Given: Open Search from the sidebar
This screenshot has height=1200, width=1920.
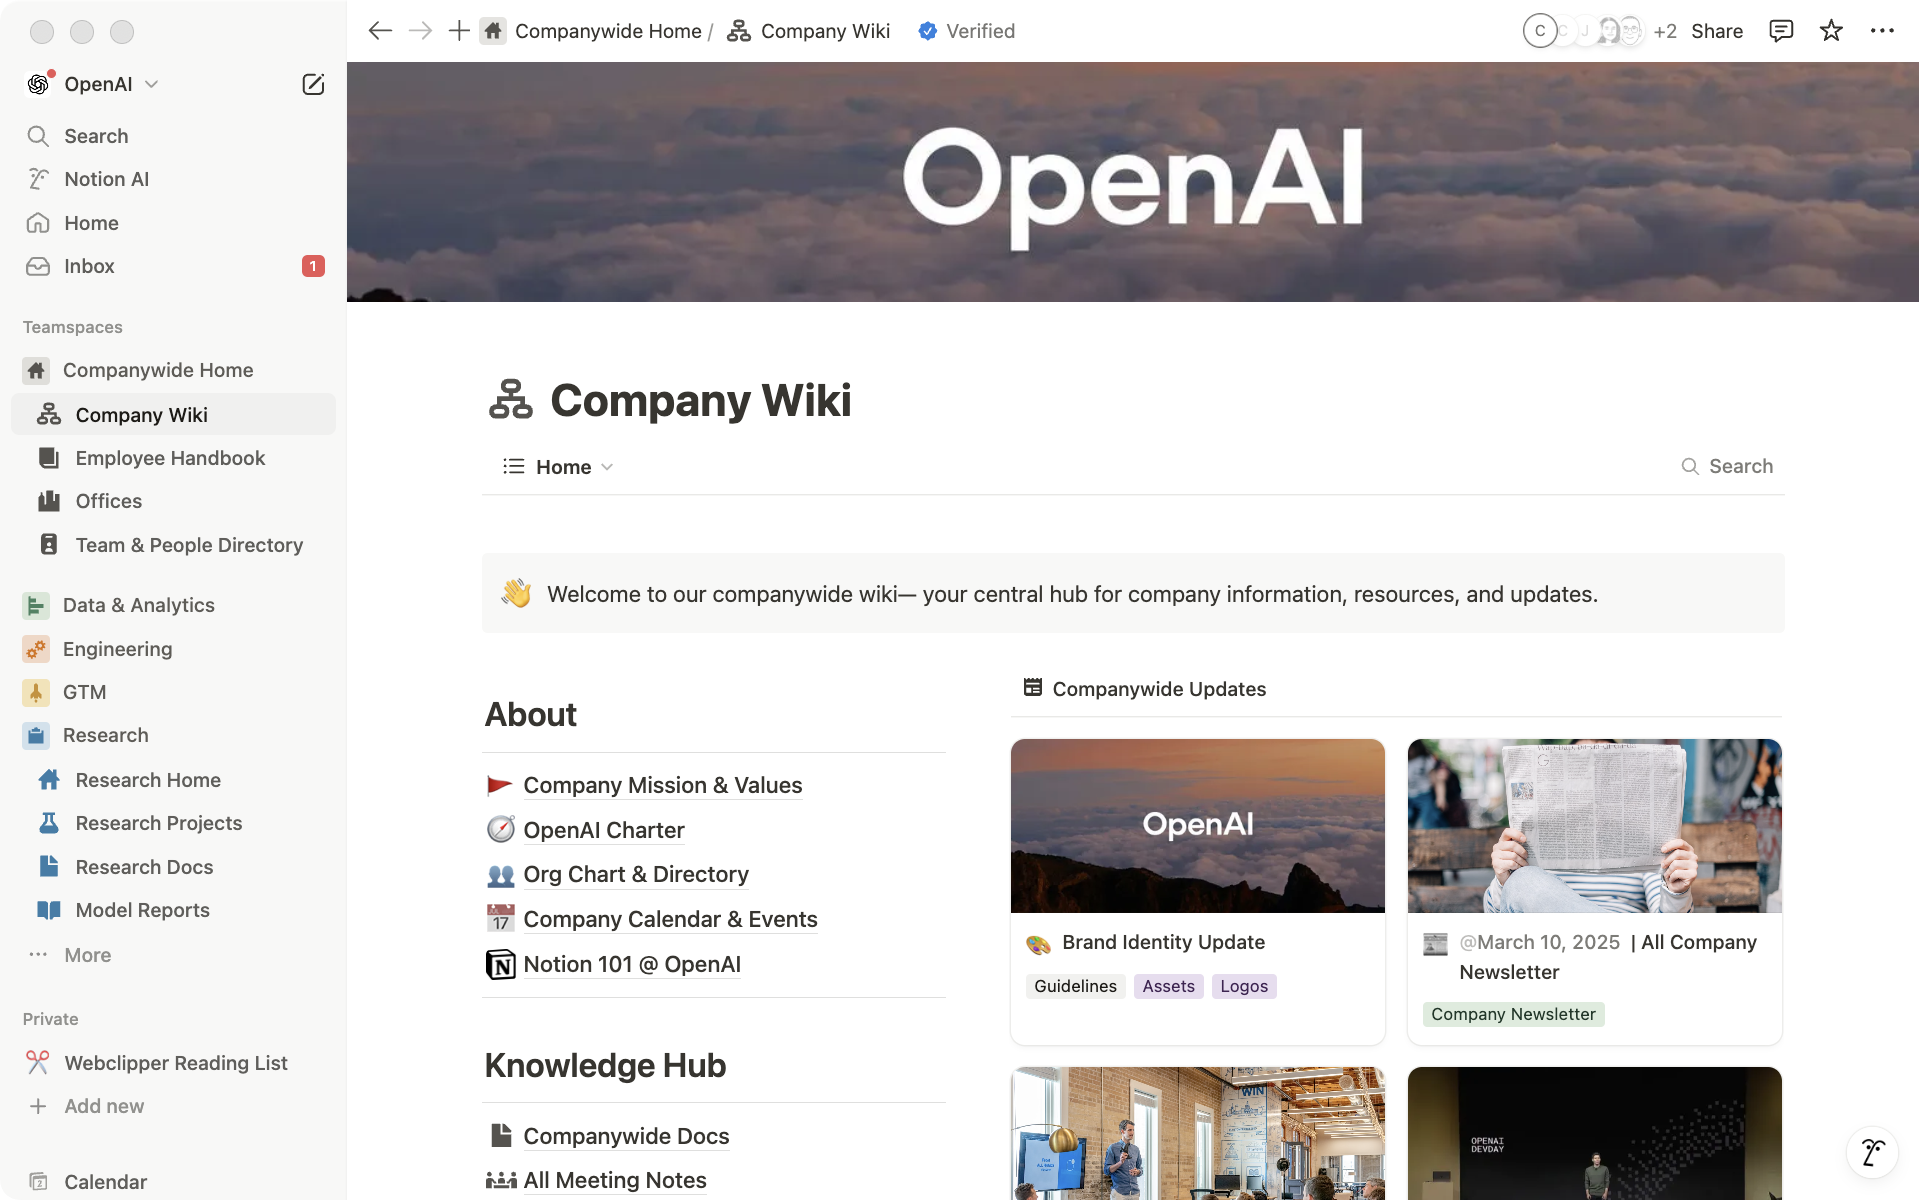Looking at the screenshot, I should pos(96,136).
